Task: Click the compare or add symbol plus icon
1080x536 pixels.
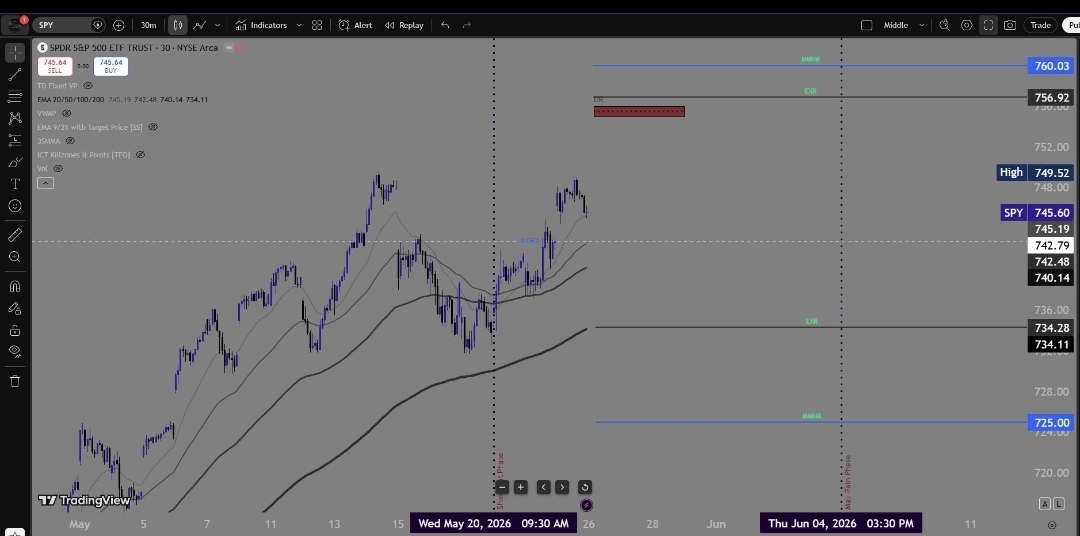Action: (118, 25)
